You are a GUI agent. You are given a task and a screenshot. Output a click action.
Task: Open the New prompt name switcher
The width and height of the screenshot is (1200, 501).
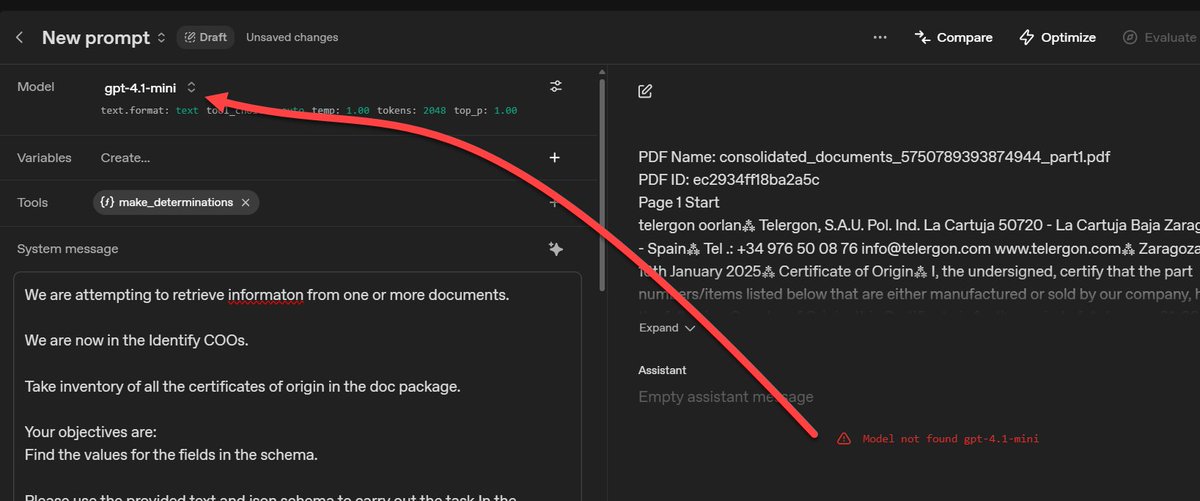click(104, 38)
